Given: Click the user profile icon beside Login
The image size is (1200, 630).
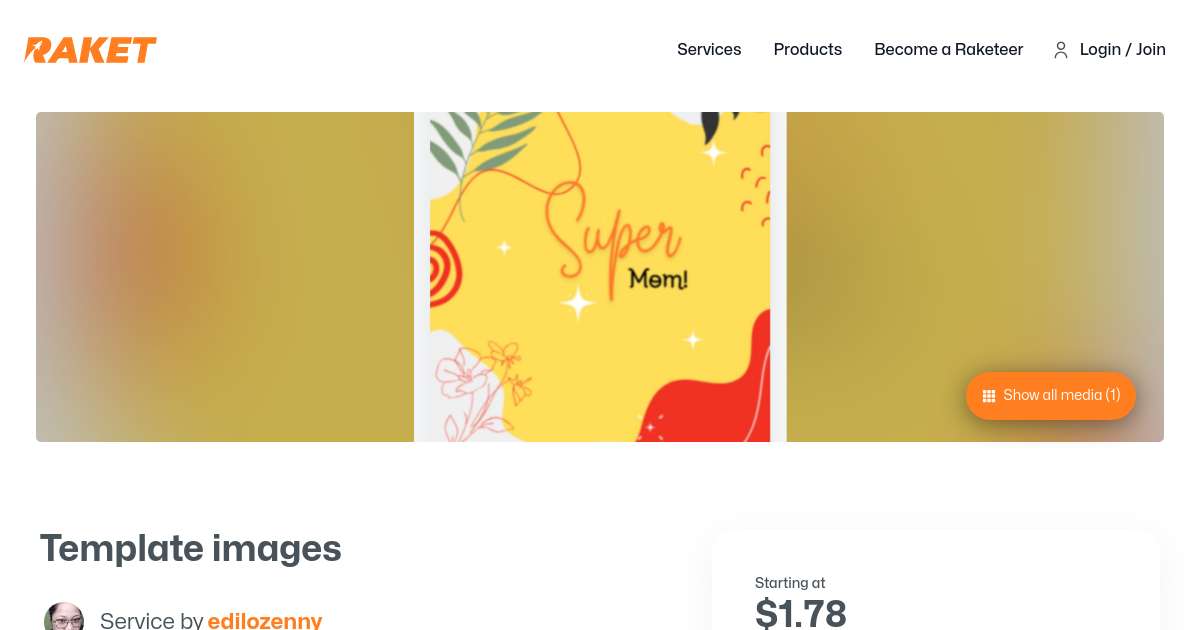Looking at the screenshot, I should click(1061, 50).
